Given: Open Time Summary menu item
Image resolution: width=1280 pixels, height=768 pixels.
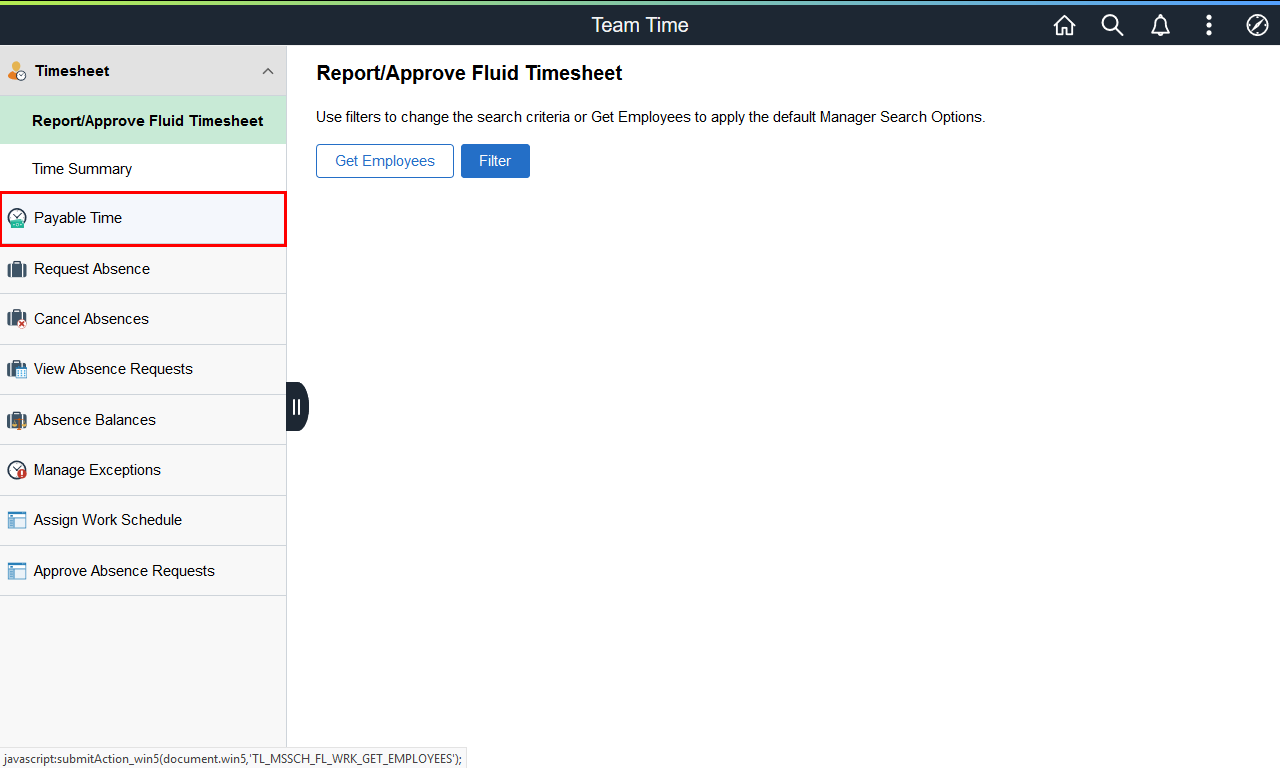Looking at the screenshot, I should (x=82, y=169).
